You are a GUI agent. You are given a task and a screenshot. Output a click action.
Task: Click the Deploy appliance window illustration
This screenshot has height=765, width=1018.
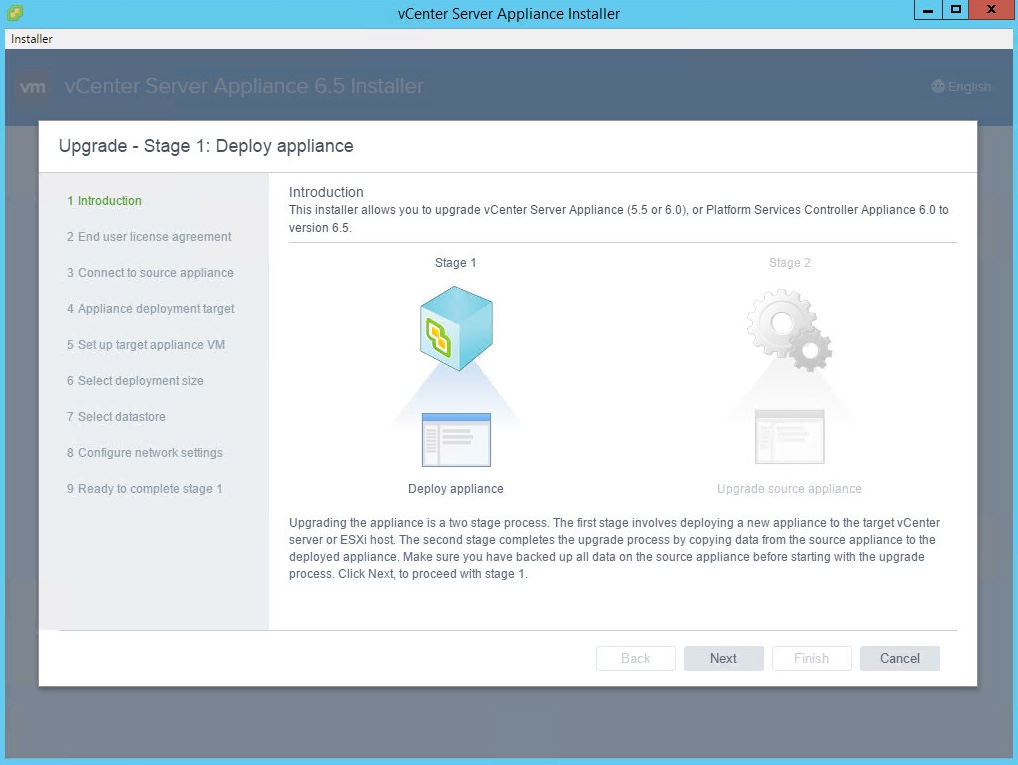[456, 439]
